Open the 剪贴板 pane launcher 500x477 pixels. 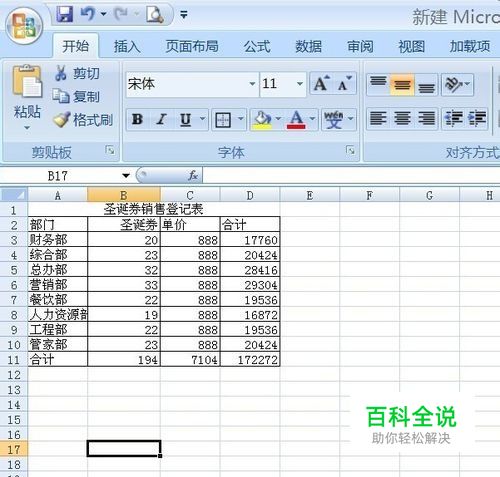[x=110, y=150]
